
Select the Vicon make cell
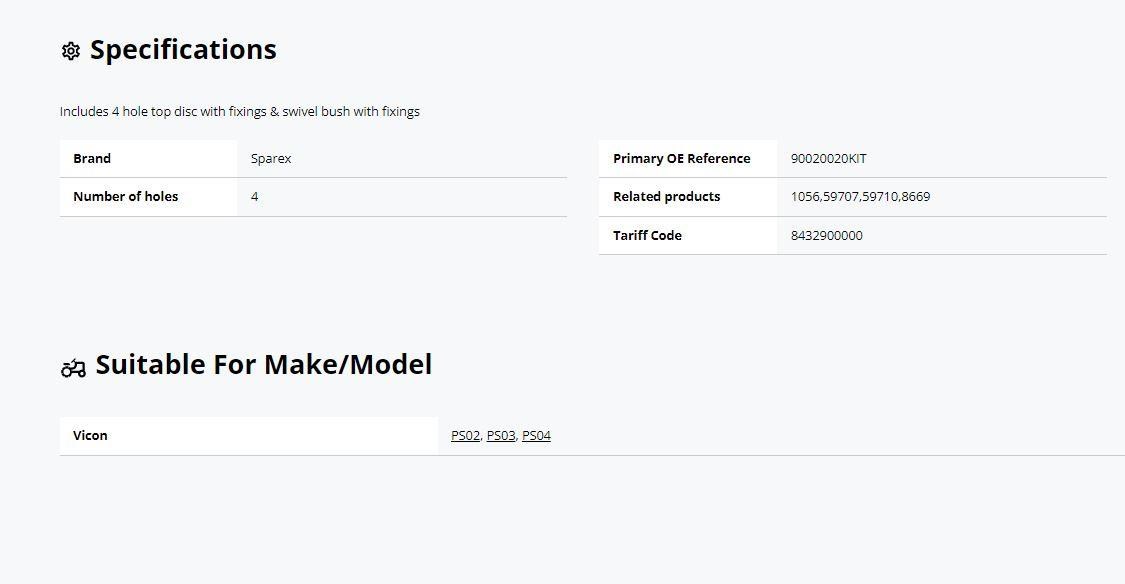pyautogui.click(x=249, y=435)
